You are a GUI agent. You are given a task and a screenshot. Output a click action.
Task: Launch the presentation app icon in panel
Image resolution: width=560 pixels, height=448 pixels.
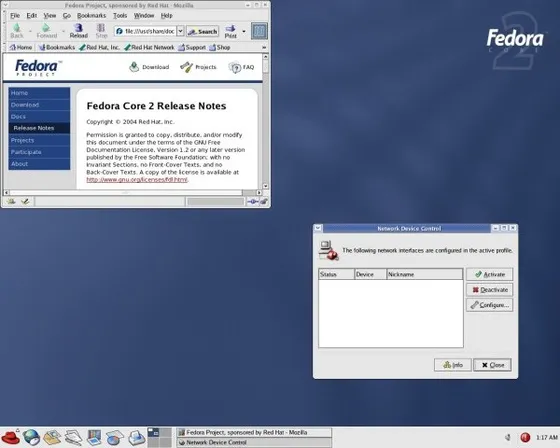(x=94, y=437)
